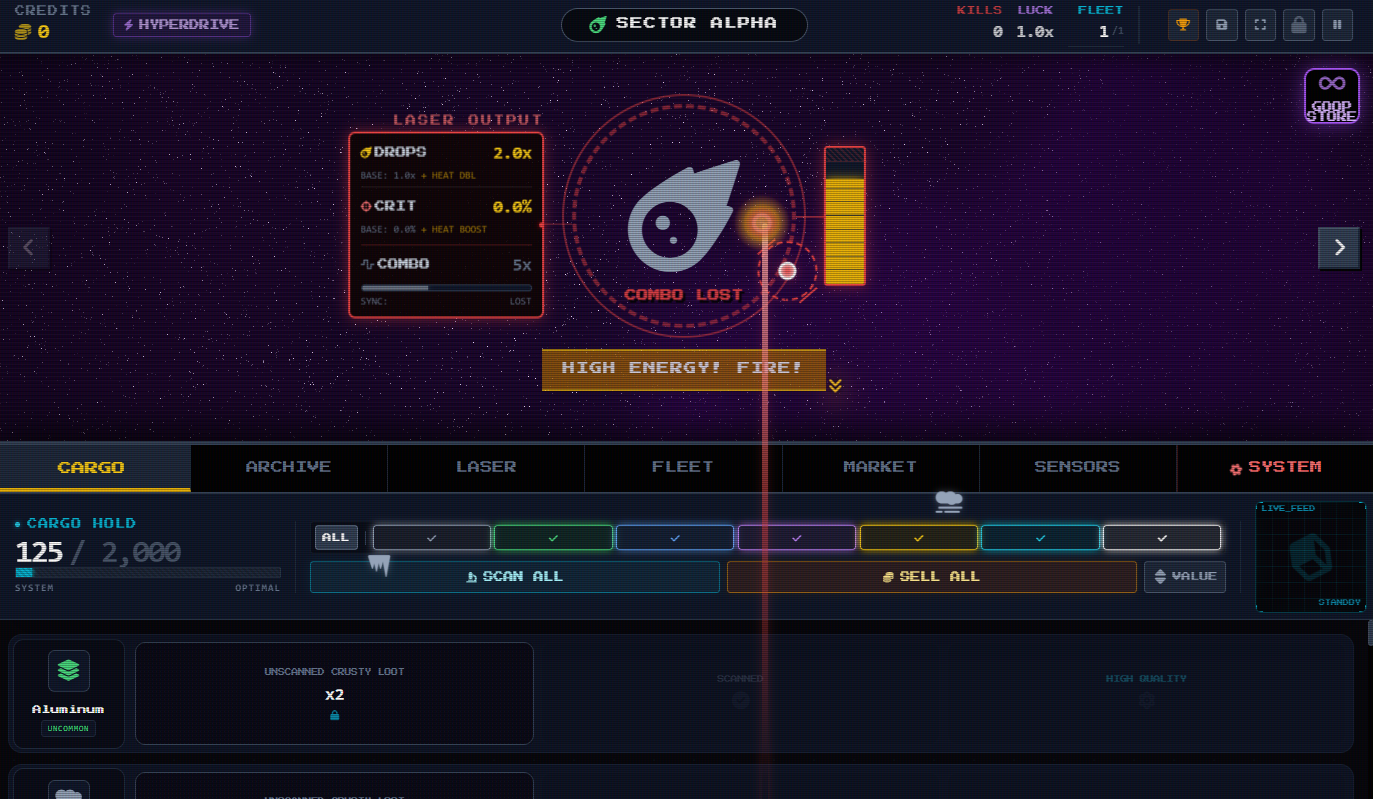Image resolution: width=1373 pixels, height=799 pixels.
Task: Click the KILLS counter value
Action: tap(998, 32)
